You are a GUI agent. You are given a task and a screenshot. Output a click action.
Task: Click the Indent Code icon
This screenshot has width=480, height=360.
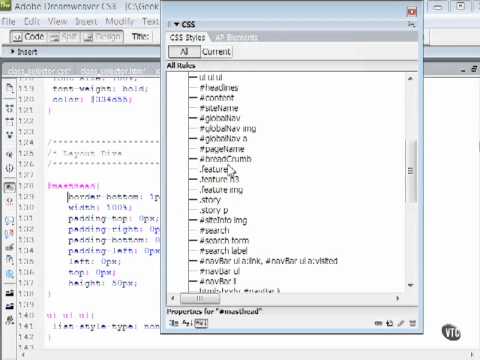[10, 293]
